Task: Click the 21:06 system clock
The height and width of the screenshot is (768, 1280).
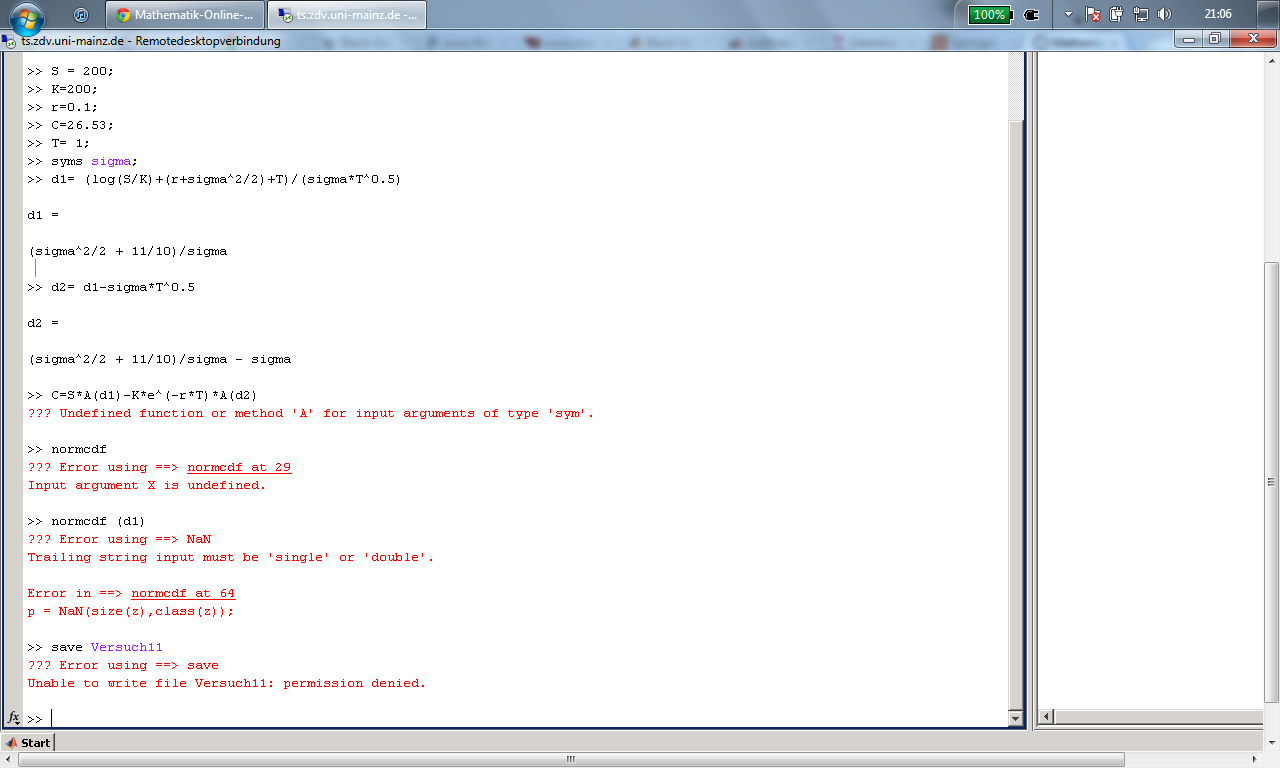Action: pos(1218,15)
